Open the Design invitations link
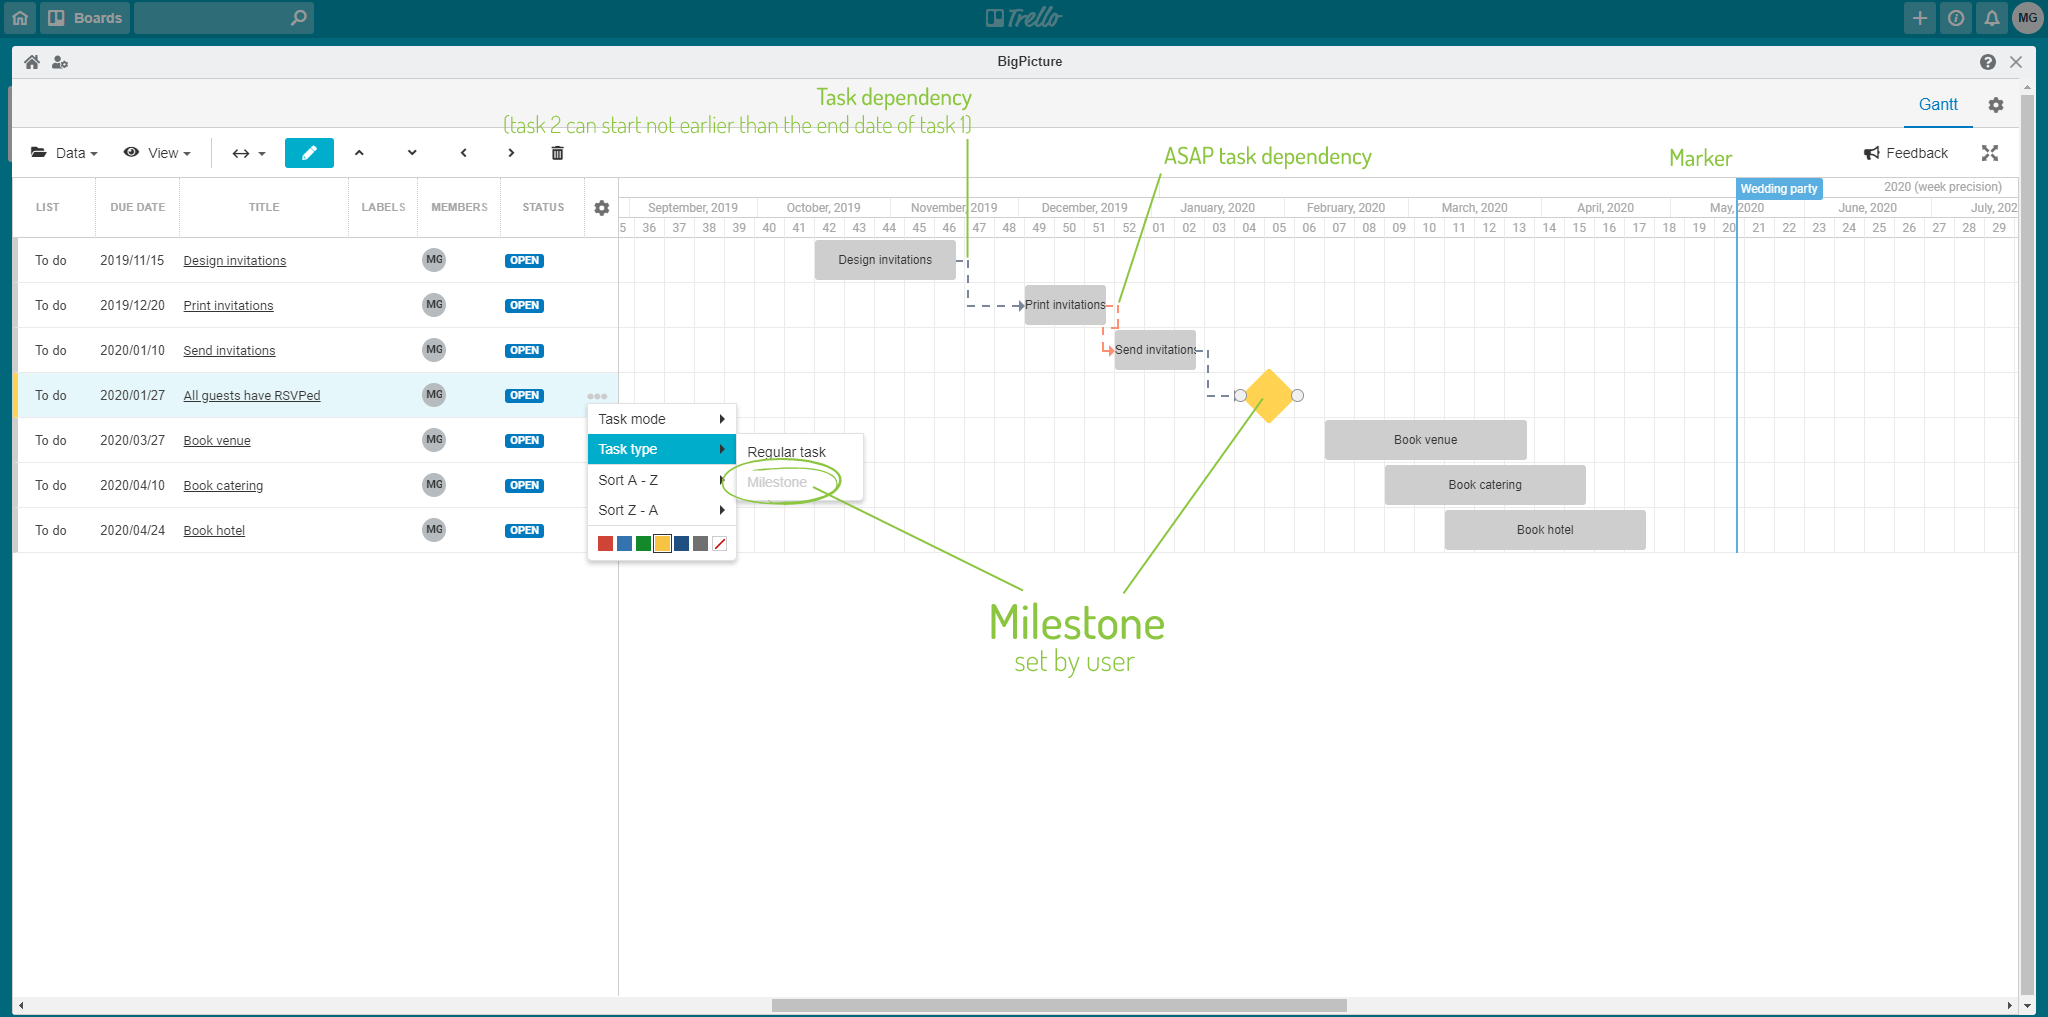This screenshot has width=2048, height=1017. tap(235, 261)
